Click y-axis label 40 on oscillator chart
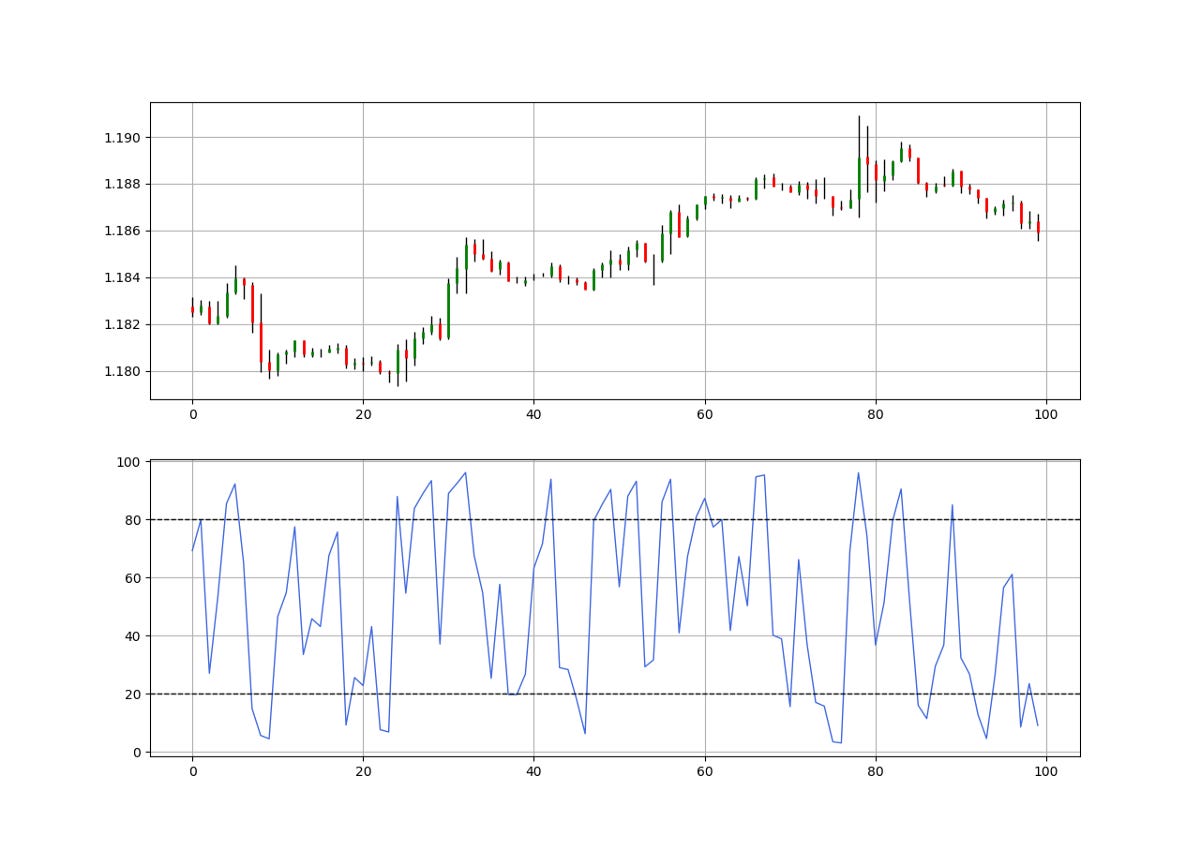 (x=133, y=636)
